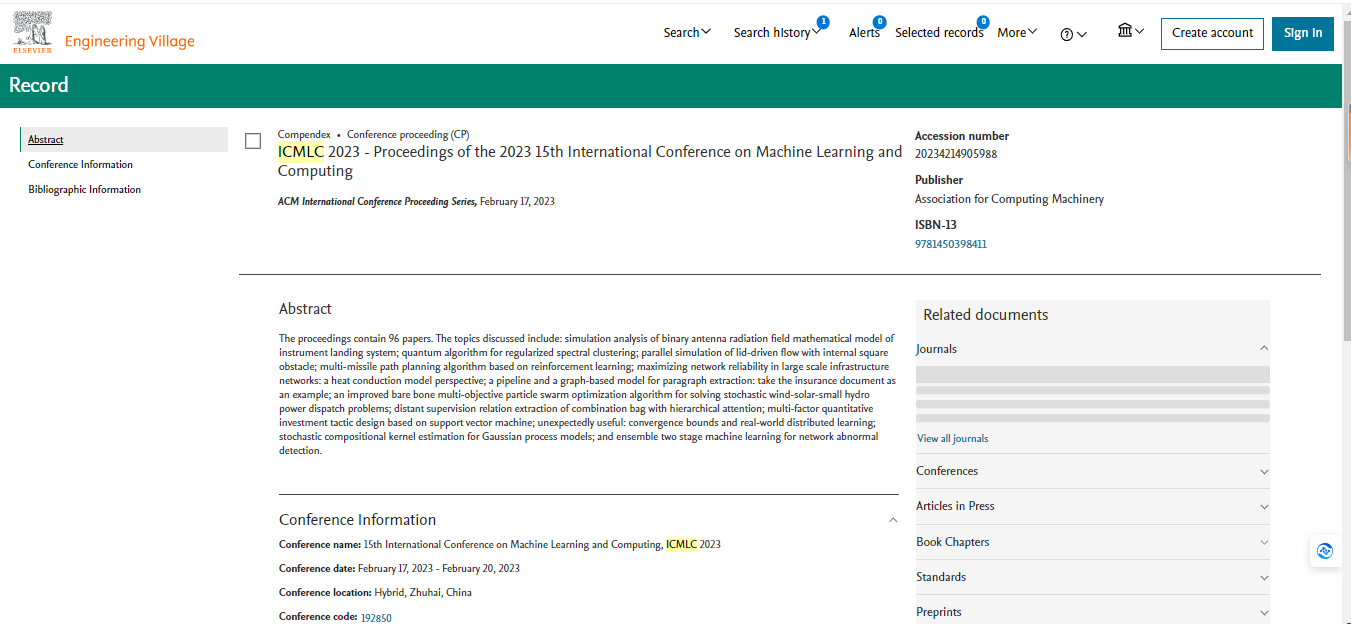Click the Create account button
Screen dimensions: 1351x624
[x=1212, y=33]
